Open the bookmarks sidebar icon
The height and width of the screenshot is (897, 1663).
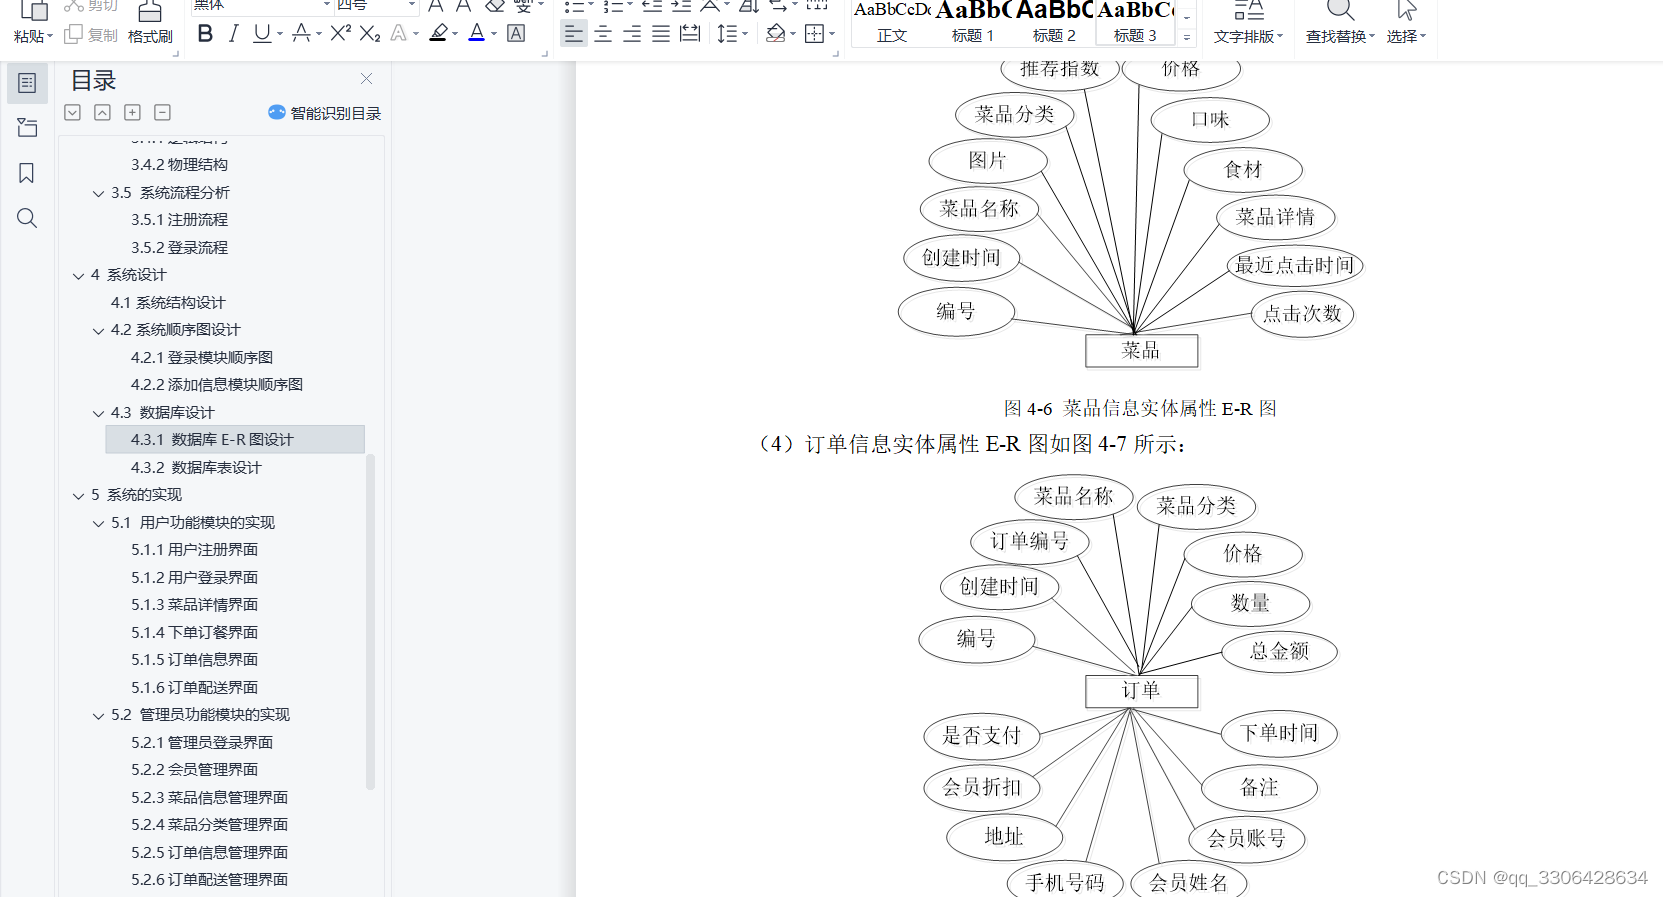point(27,173)
